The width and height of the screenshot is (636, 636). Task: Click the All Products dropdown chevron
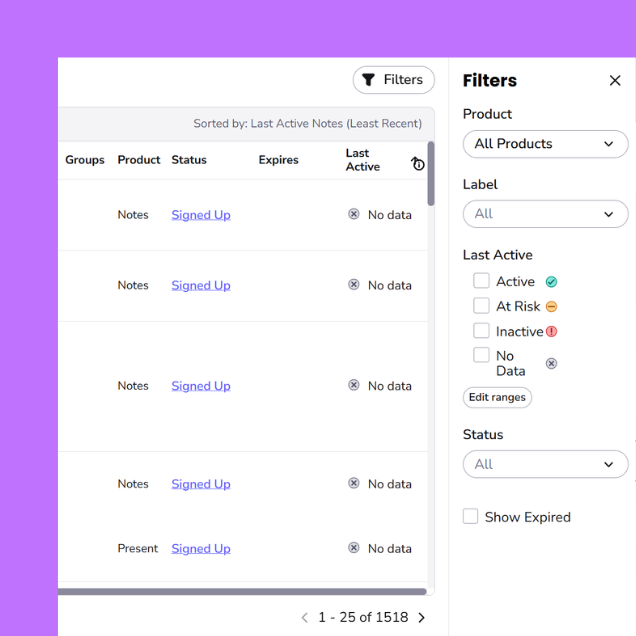coord(608,144)
